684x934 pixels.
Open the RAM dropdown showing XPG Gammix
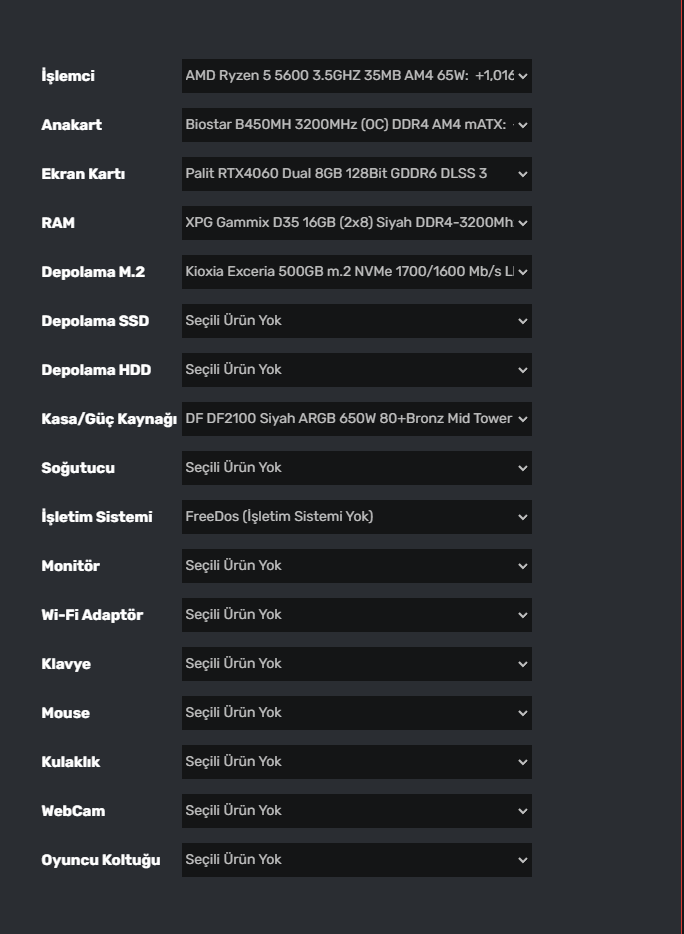356,223
